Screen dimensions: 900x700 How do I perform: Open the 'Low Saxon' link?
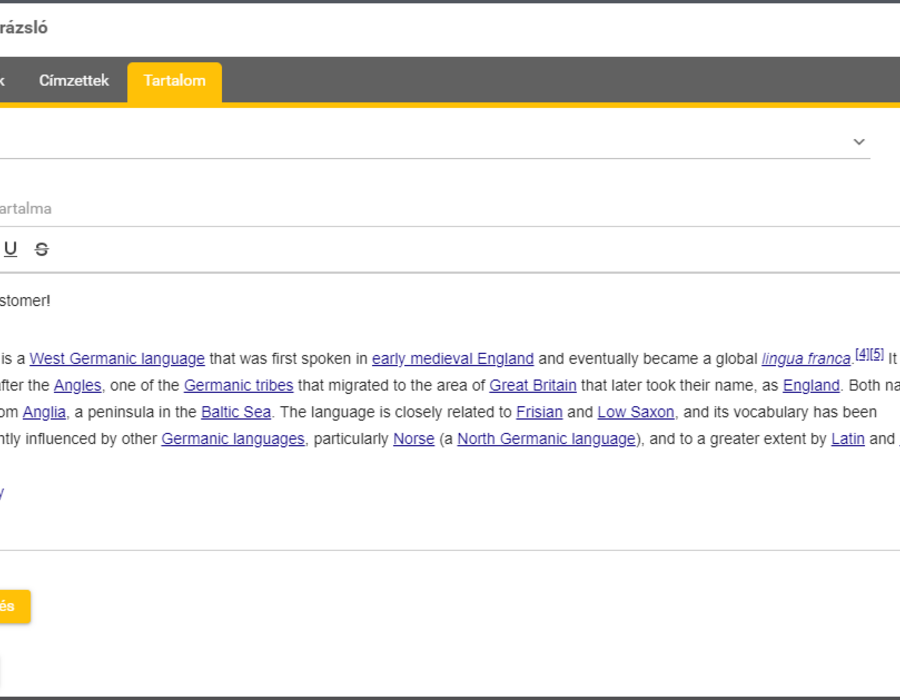(x=636, y=412)
